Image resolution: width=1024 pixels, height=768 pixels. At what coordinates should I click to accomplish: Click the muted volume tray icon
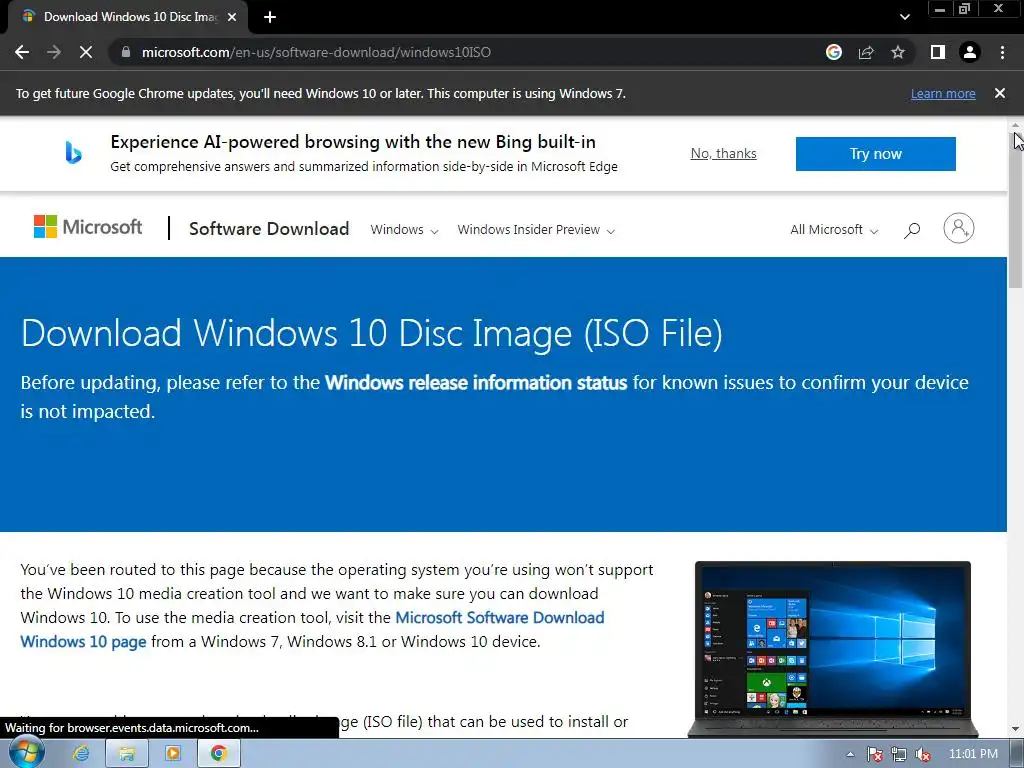pyautogui.click(x=923, y=754)
